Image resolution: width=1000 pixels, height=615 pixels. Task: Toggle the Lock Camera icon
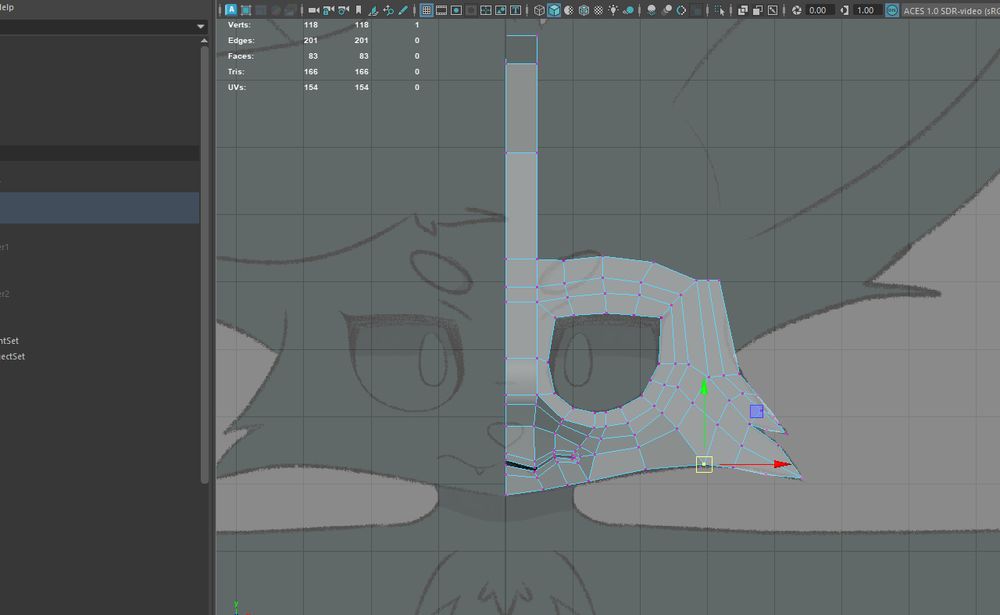click(x=328, y=10)
